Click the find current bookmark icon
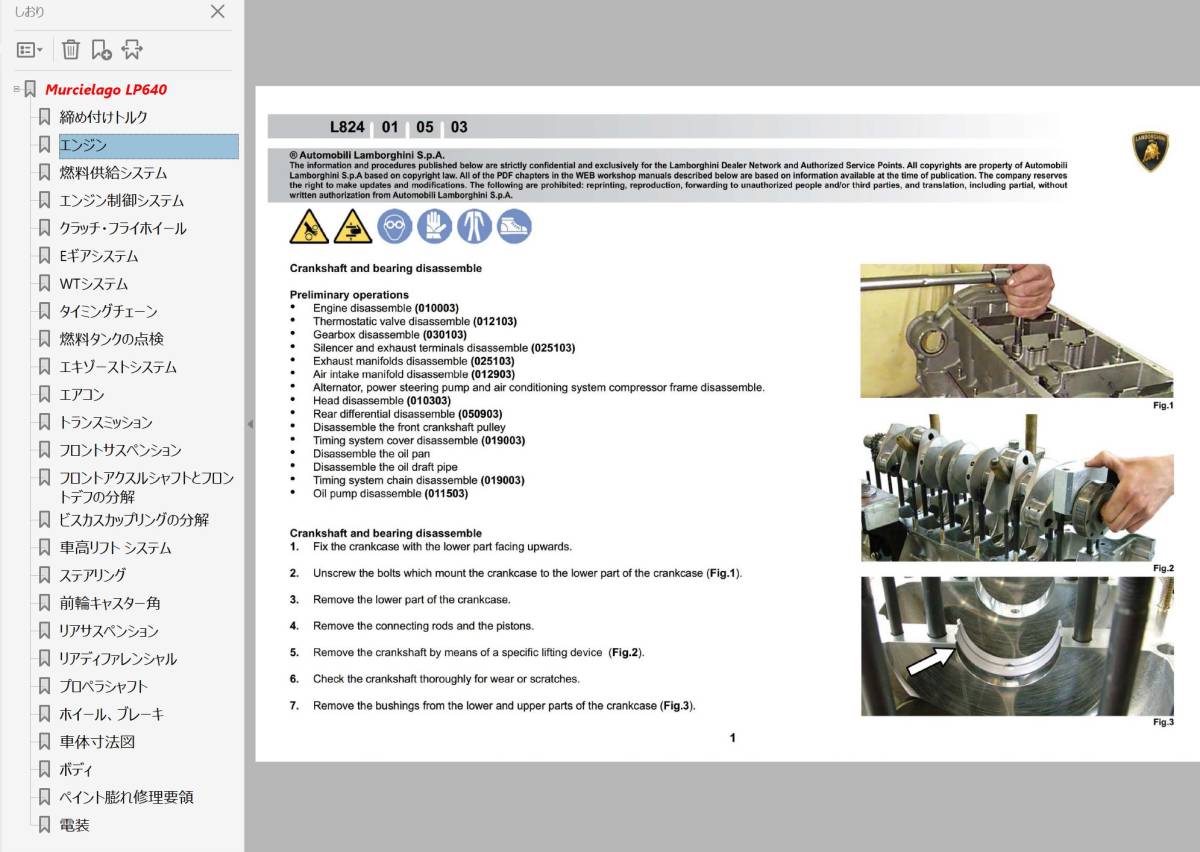The height and width of the screenshot is (852, 1200). pos(132,49)
